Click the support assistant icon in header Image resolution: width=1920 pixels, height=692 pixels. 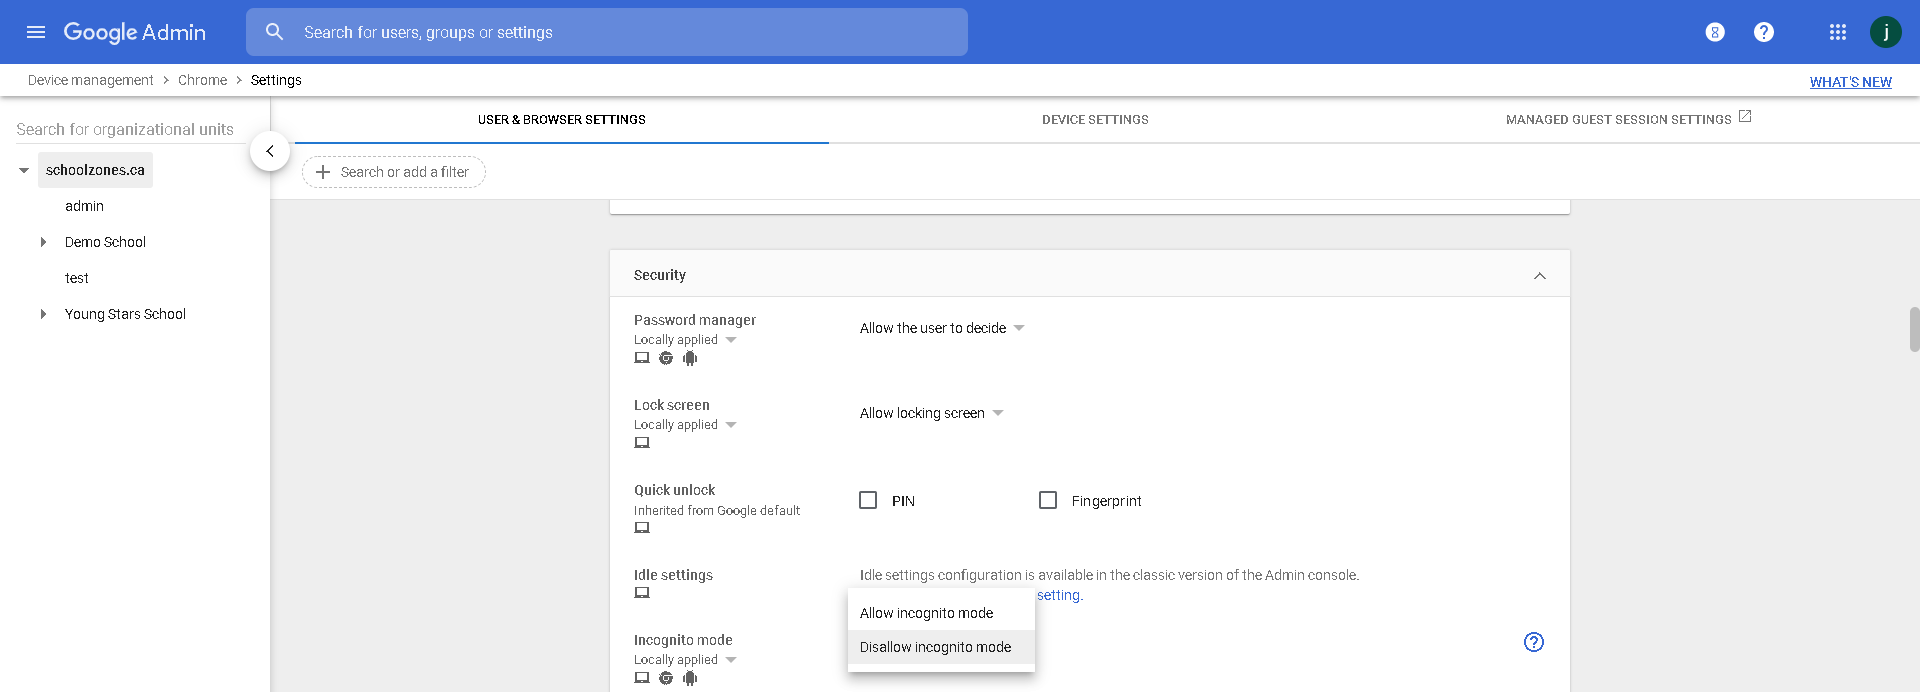click(x=1714, y=32)
